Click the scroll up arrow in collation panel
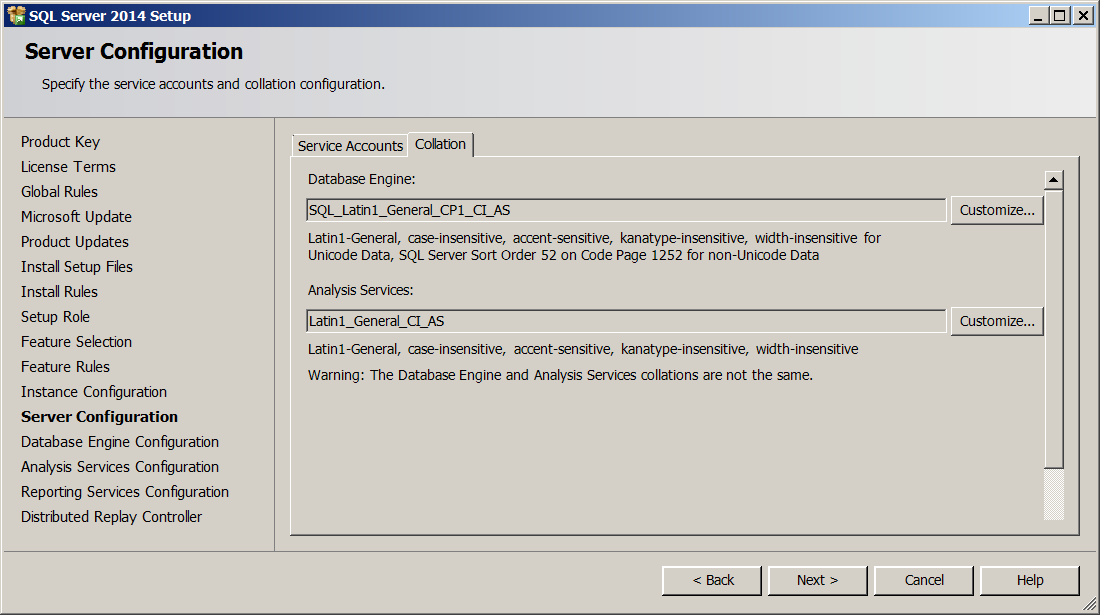The width and height of the screenshot is (1100, 615). point(1053,180)
